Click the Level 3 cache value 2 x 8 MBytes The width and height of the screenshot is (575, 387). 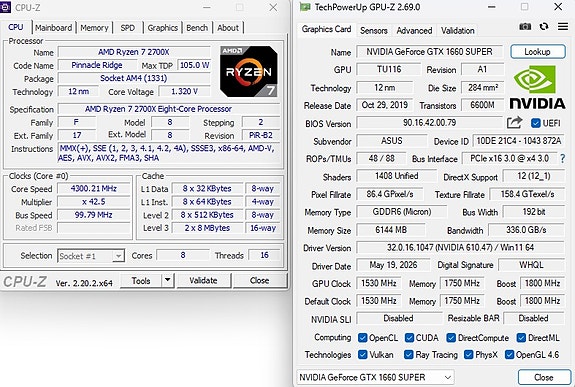[207, 228]
